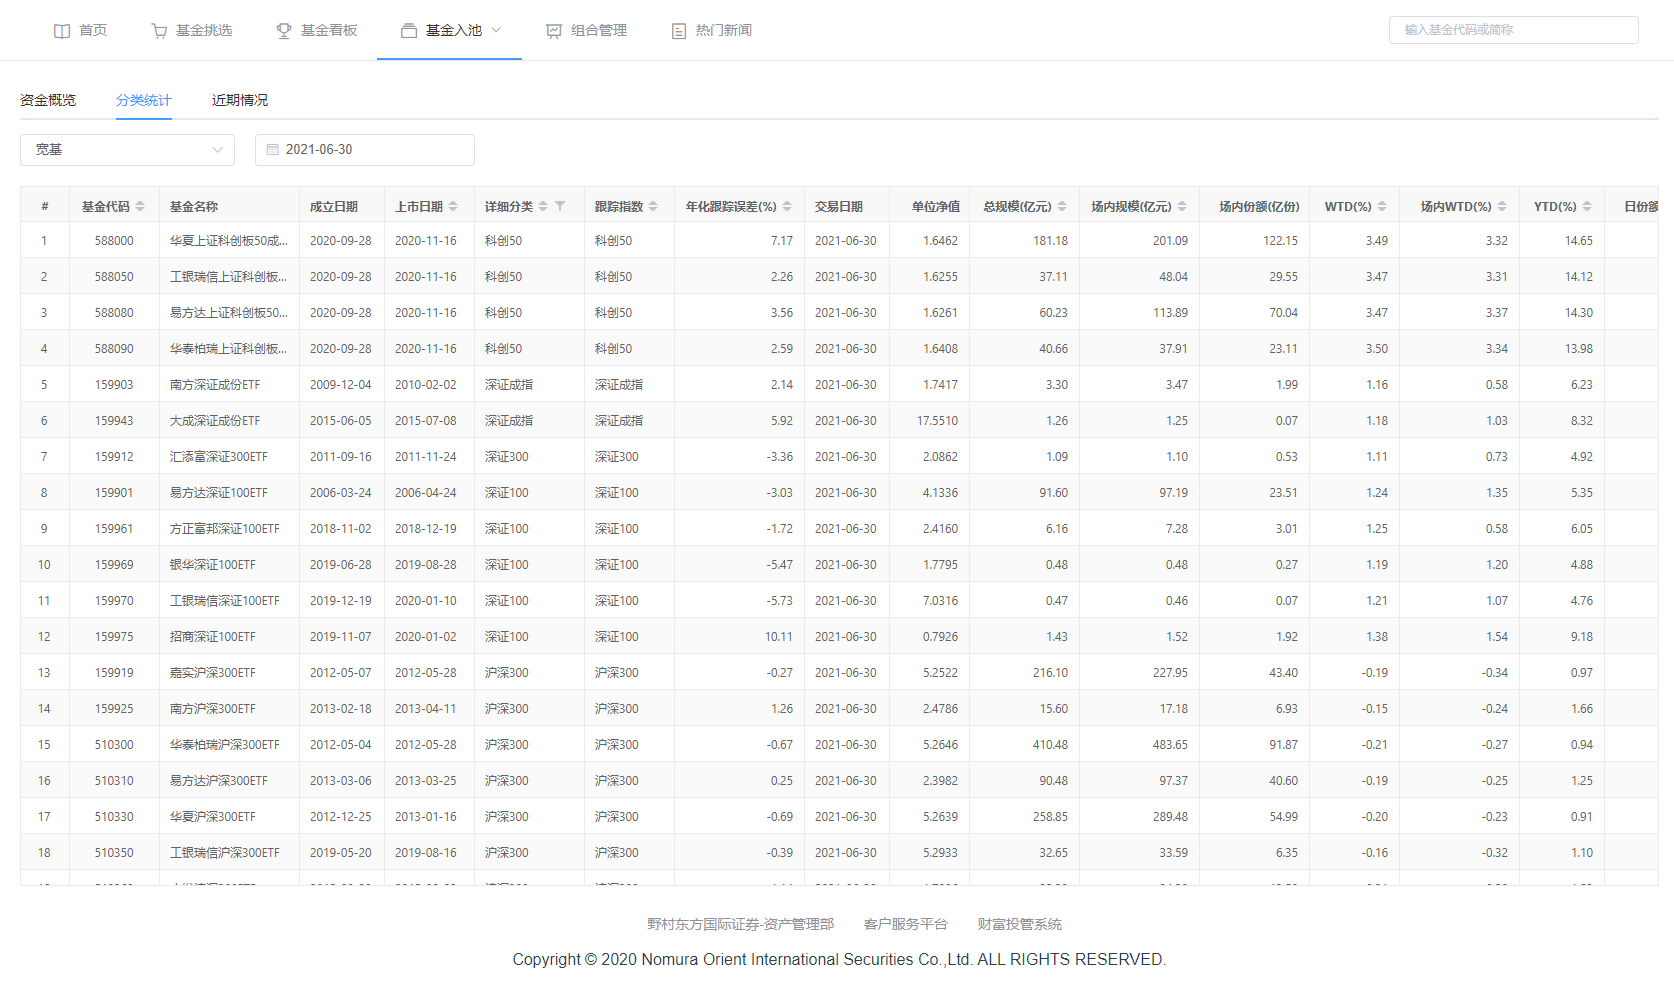Open the 详细分类 filter funnel icon
Image resolution: width=1674 pixels, height=987 pixels.
pos(560,206)
